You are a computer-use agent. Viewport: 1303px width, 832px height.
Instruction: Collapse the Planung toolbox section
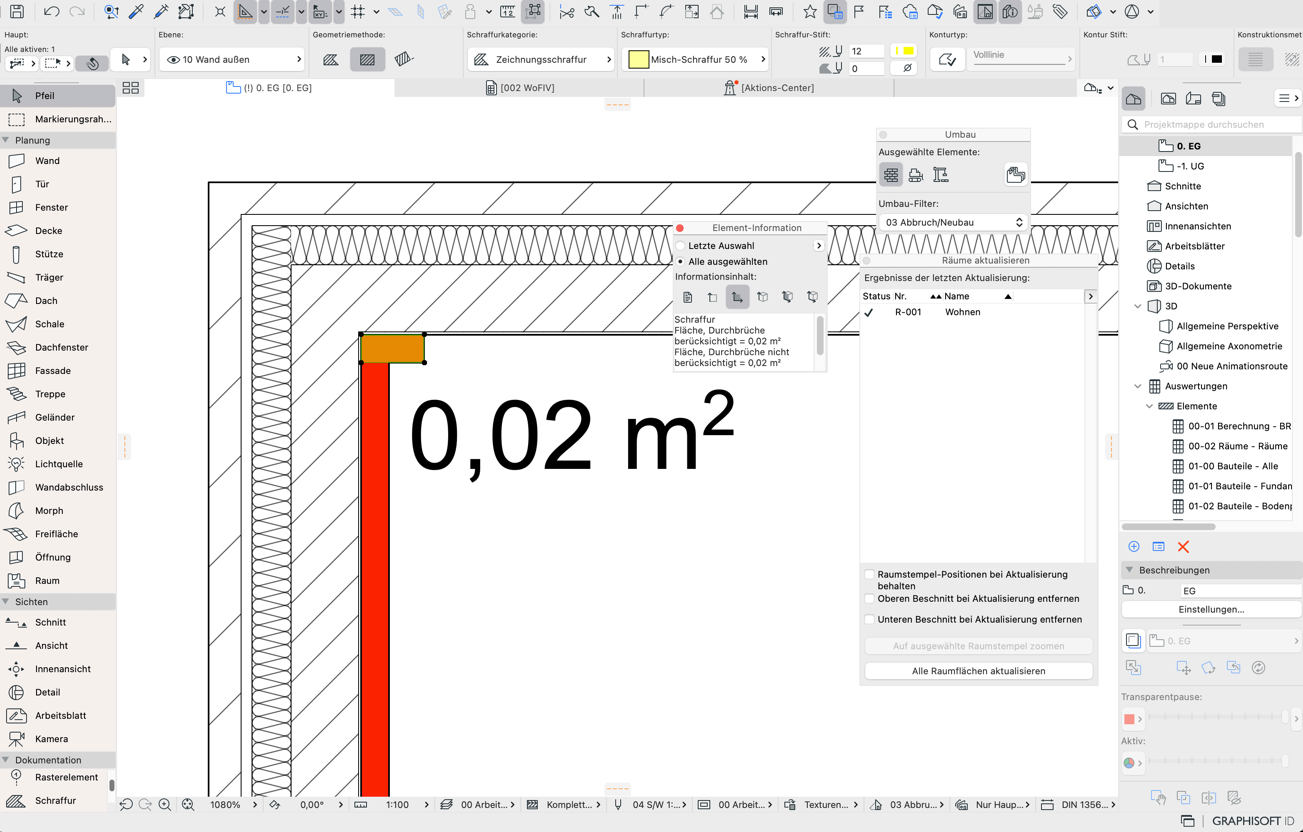click(6, 141)
